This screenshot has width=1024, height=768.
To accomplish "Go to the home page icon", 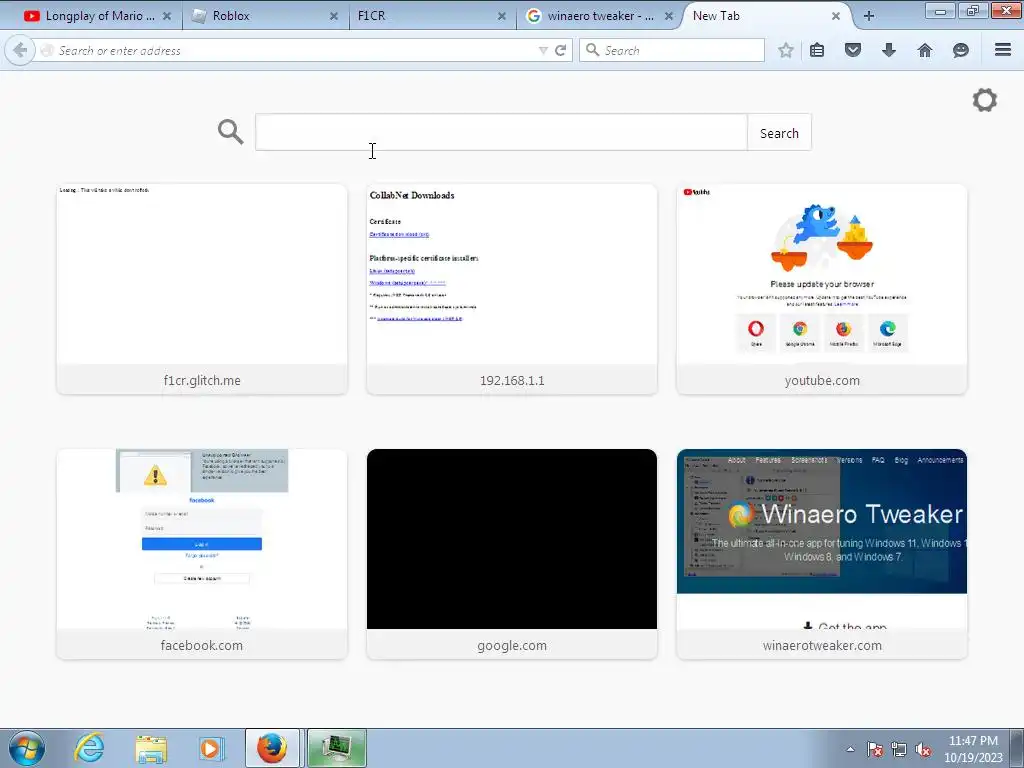I will (925, 50).
